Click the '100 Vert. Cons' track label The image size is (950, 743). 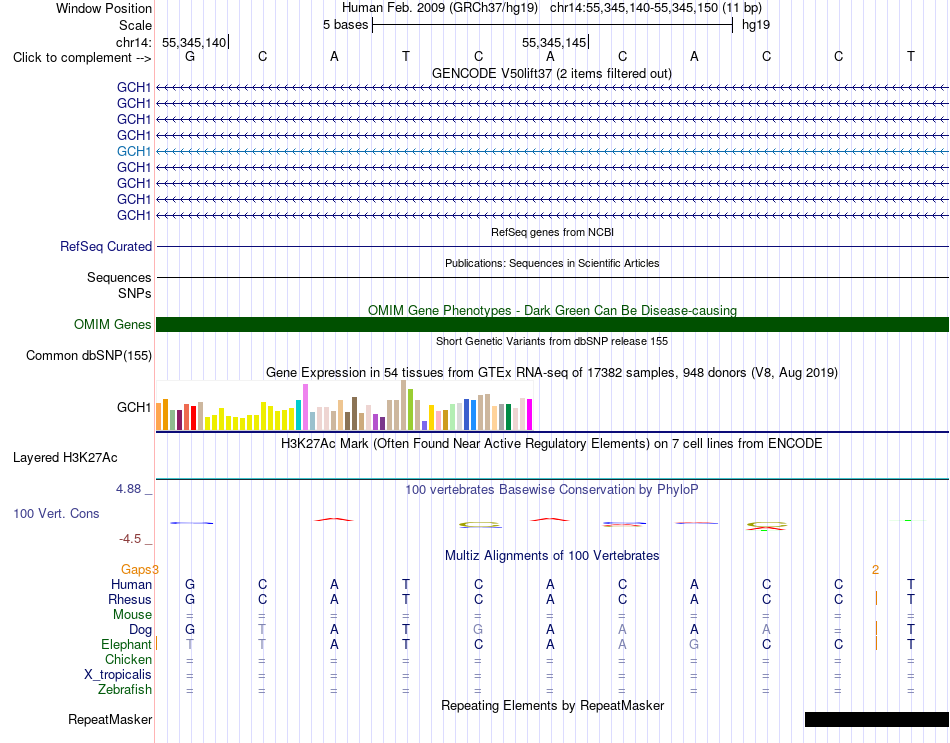click(x=56, y=513)
